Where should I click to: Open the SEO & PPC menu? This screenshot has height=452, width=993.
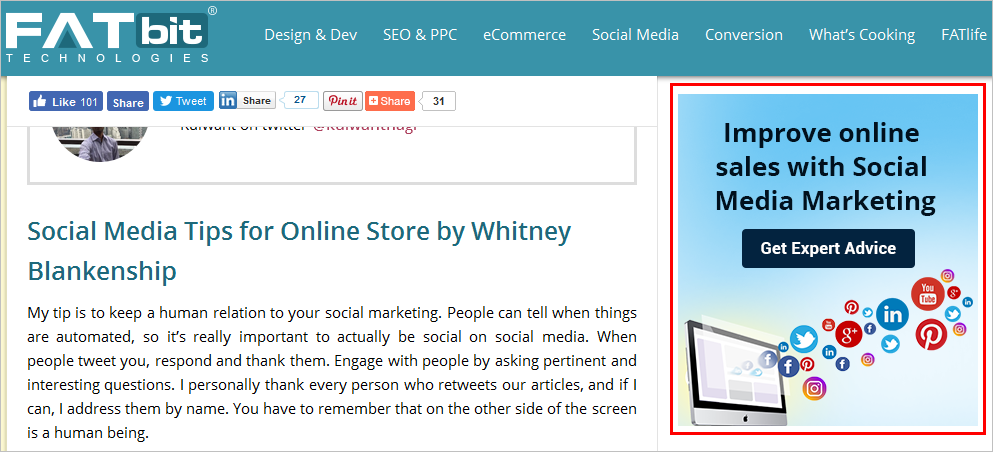coord(420,35)
